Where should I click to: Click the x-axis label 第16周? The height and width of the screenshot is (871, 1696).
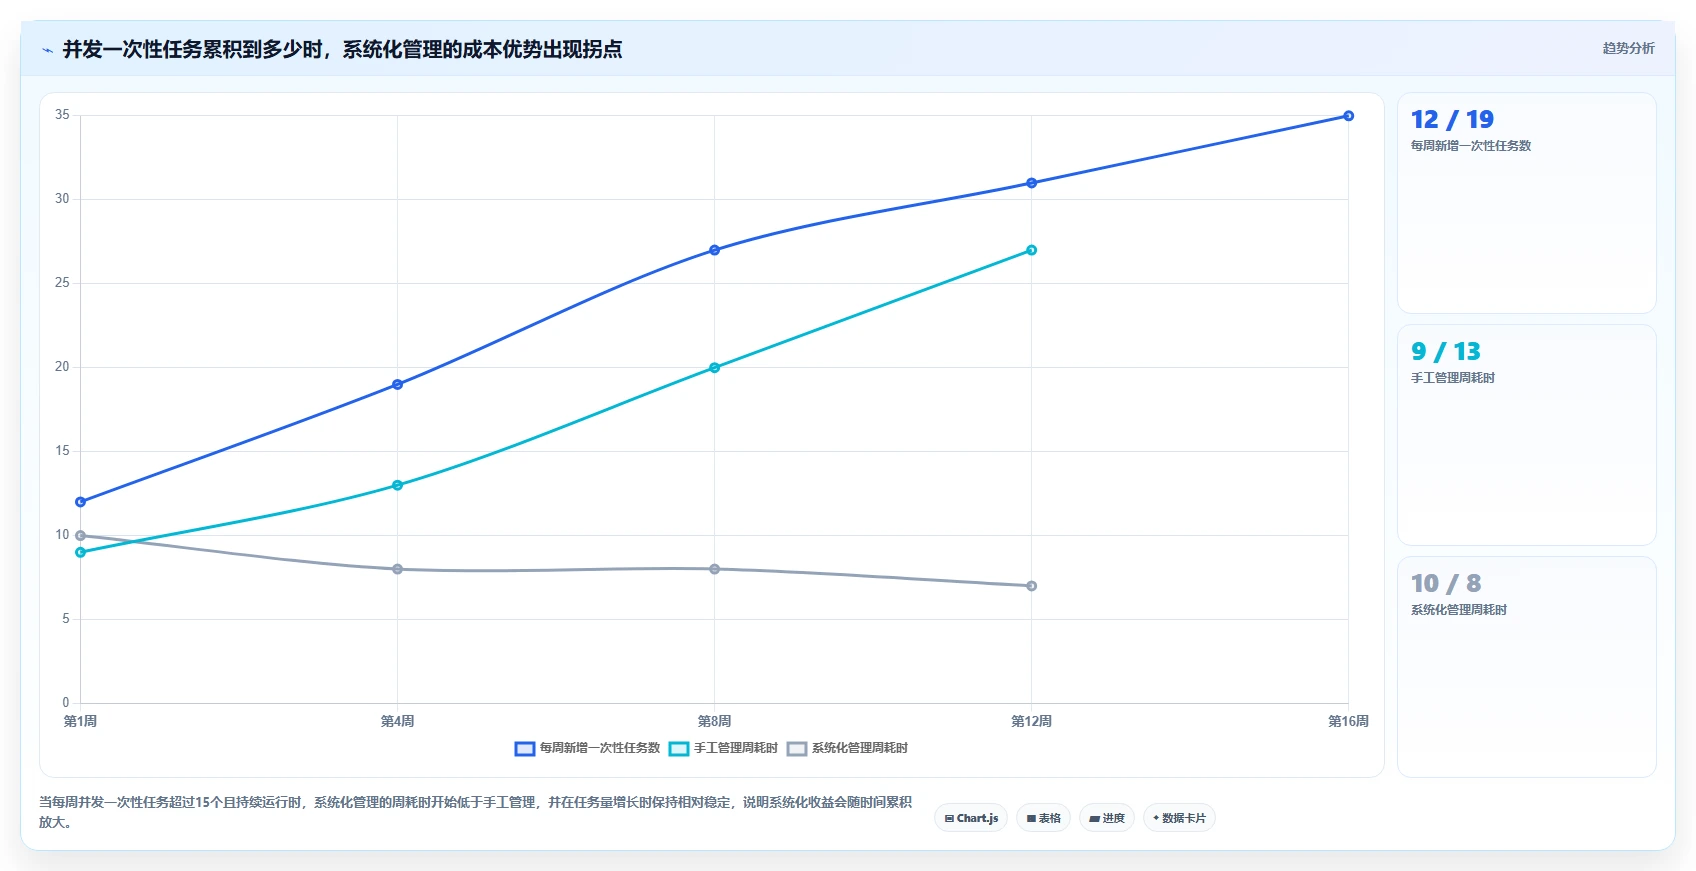1349,721
